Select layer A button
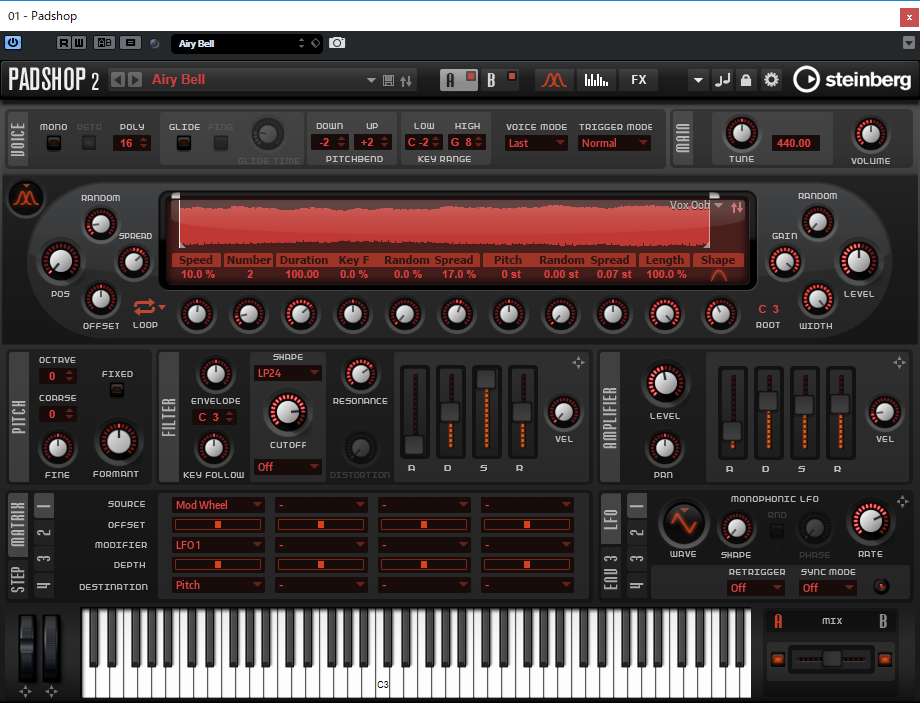Screen dimensions: 920x703 [451, 80]
